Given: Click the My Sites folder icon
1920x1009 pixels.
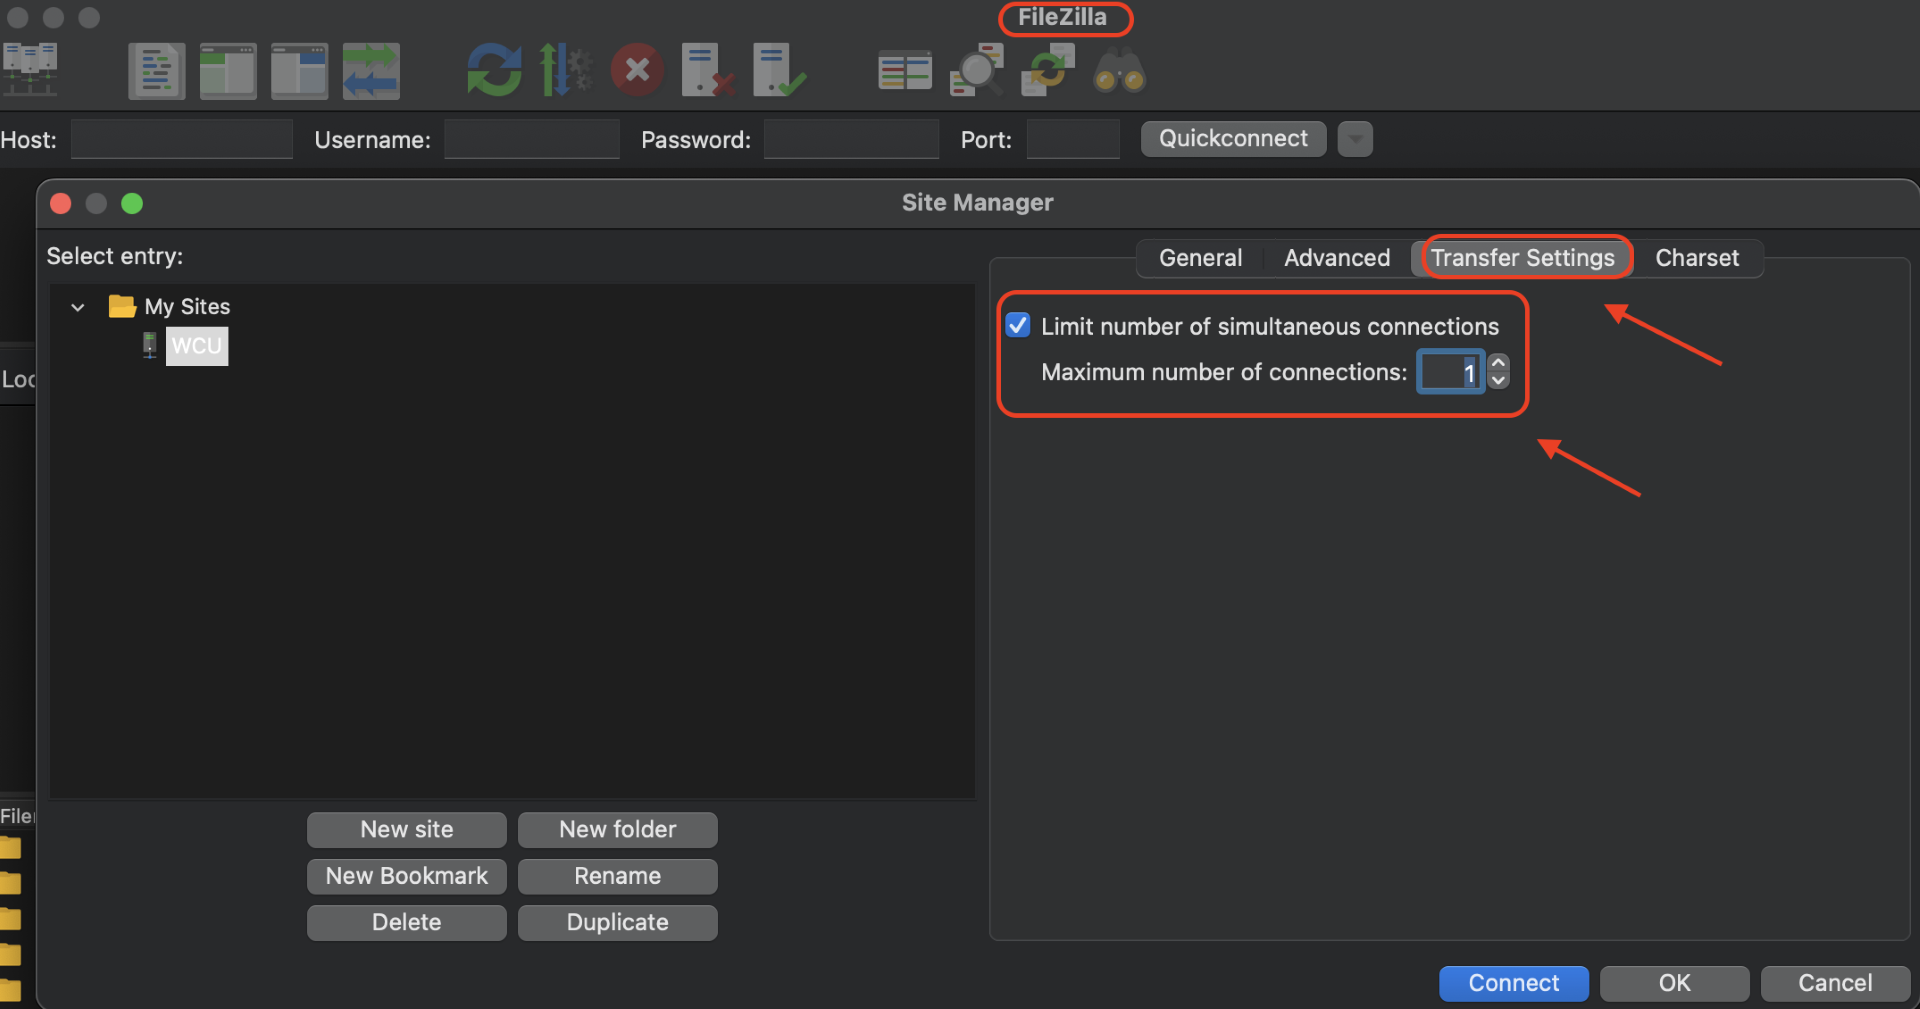Looking at the screenshot, I should tap(122, 306).
